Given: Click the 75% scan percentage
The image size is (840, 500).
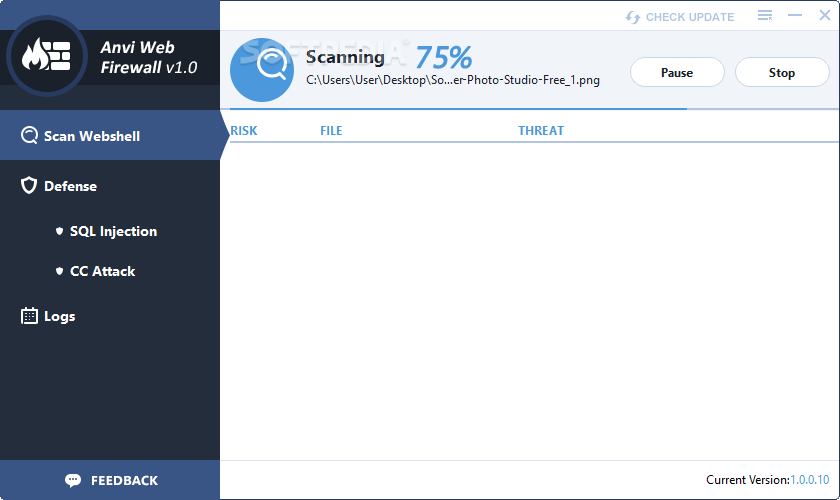Looking at the screenshot, I should pos(444,57).
